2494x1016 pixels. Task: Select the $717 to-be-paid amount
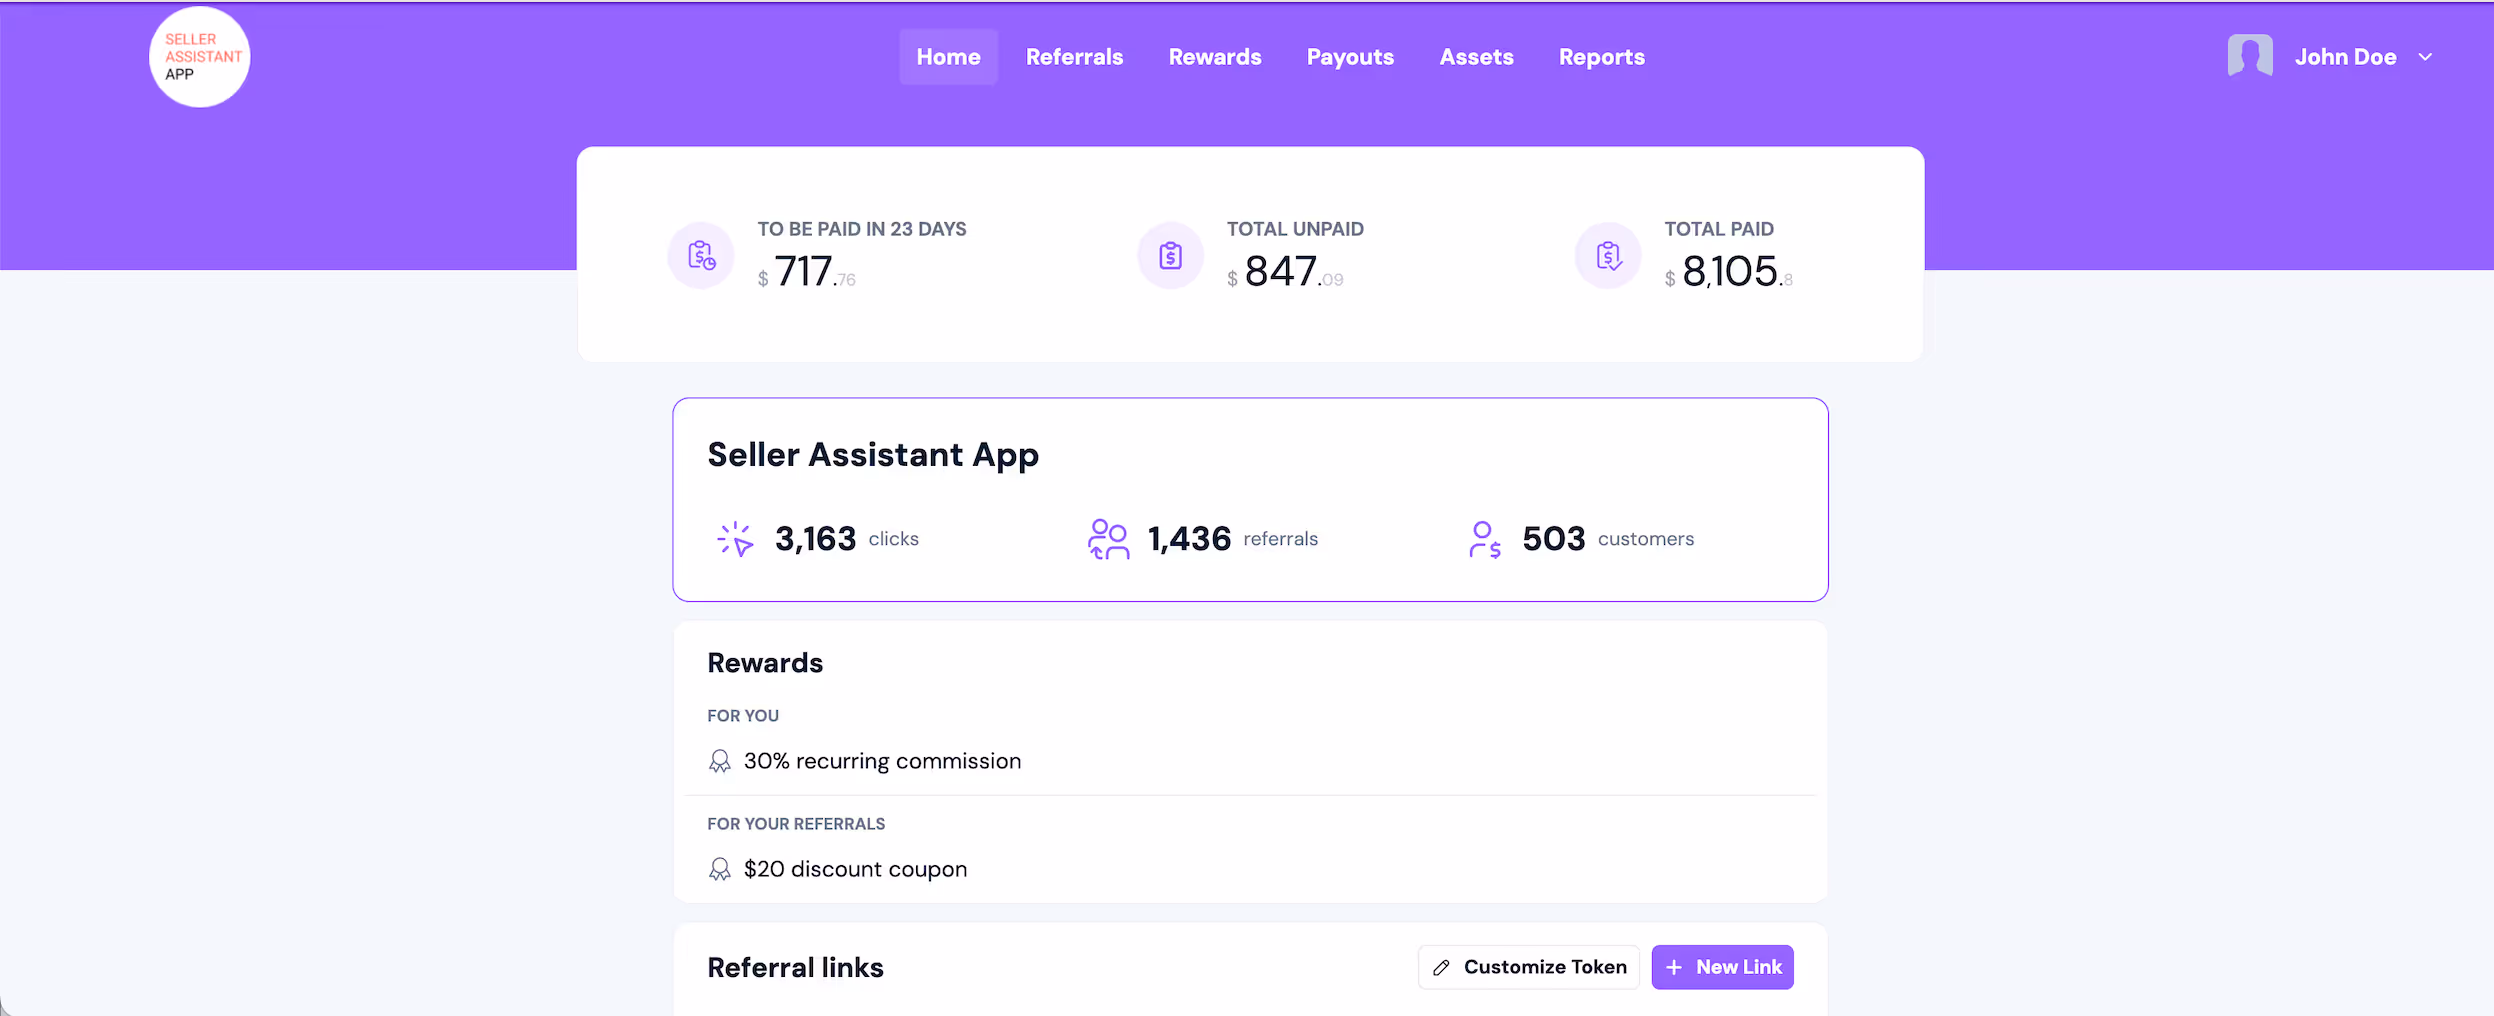point(807,272)
